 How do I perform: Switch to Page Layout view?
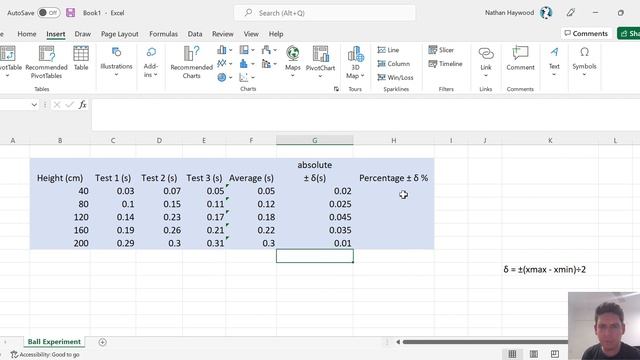[533, 354]
